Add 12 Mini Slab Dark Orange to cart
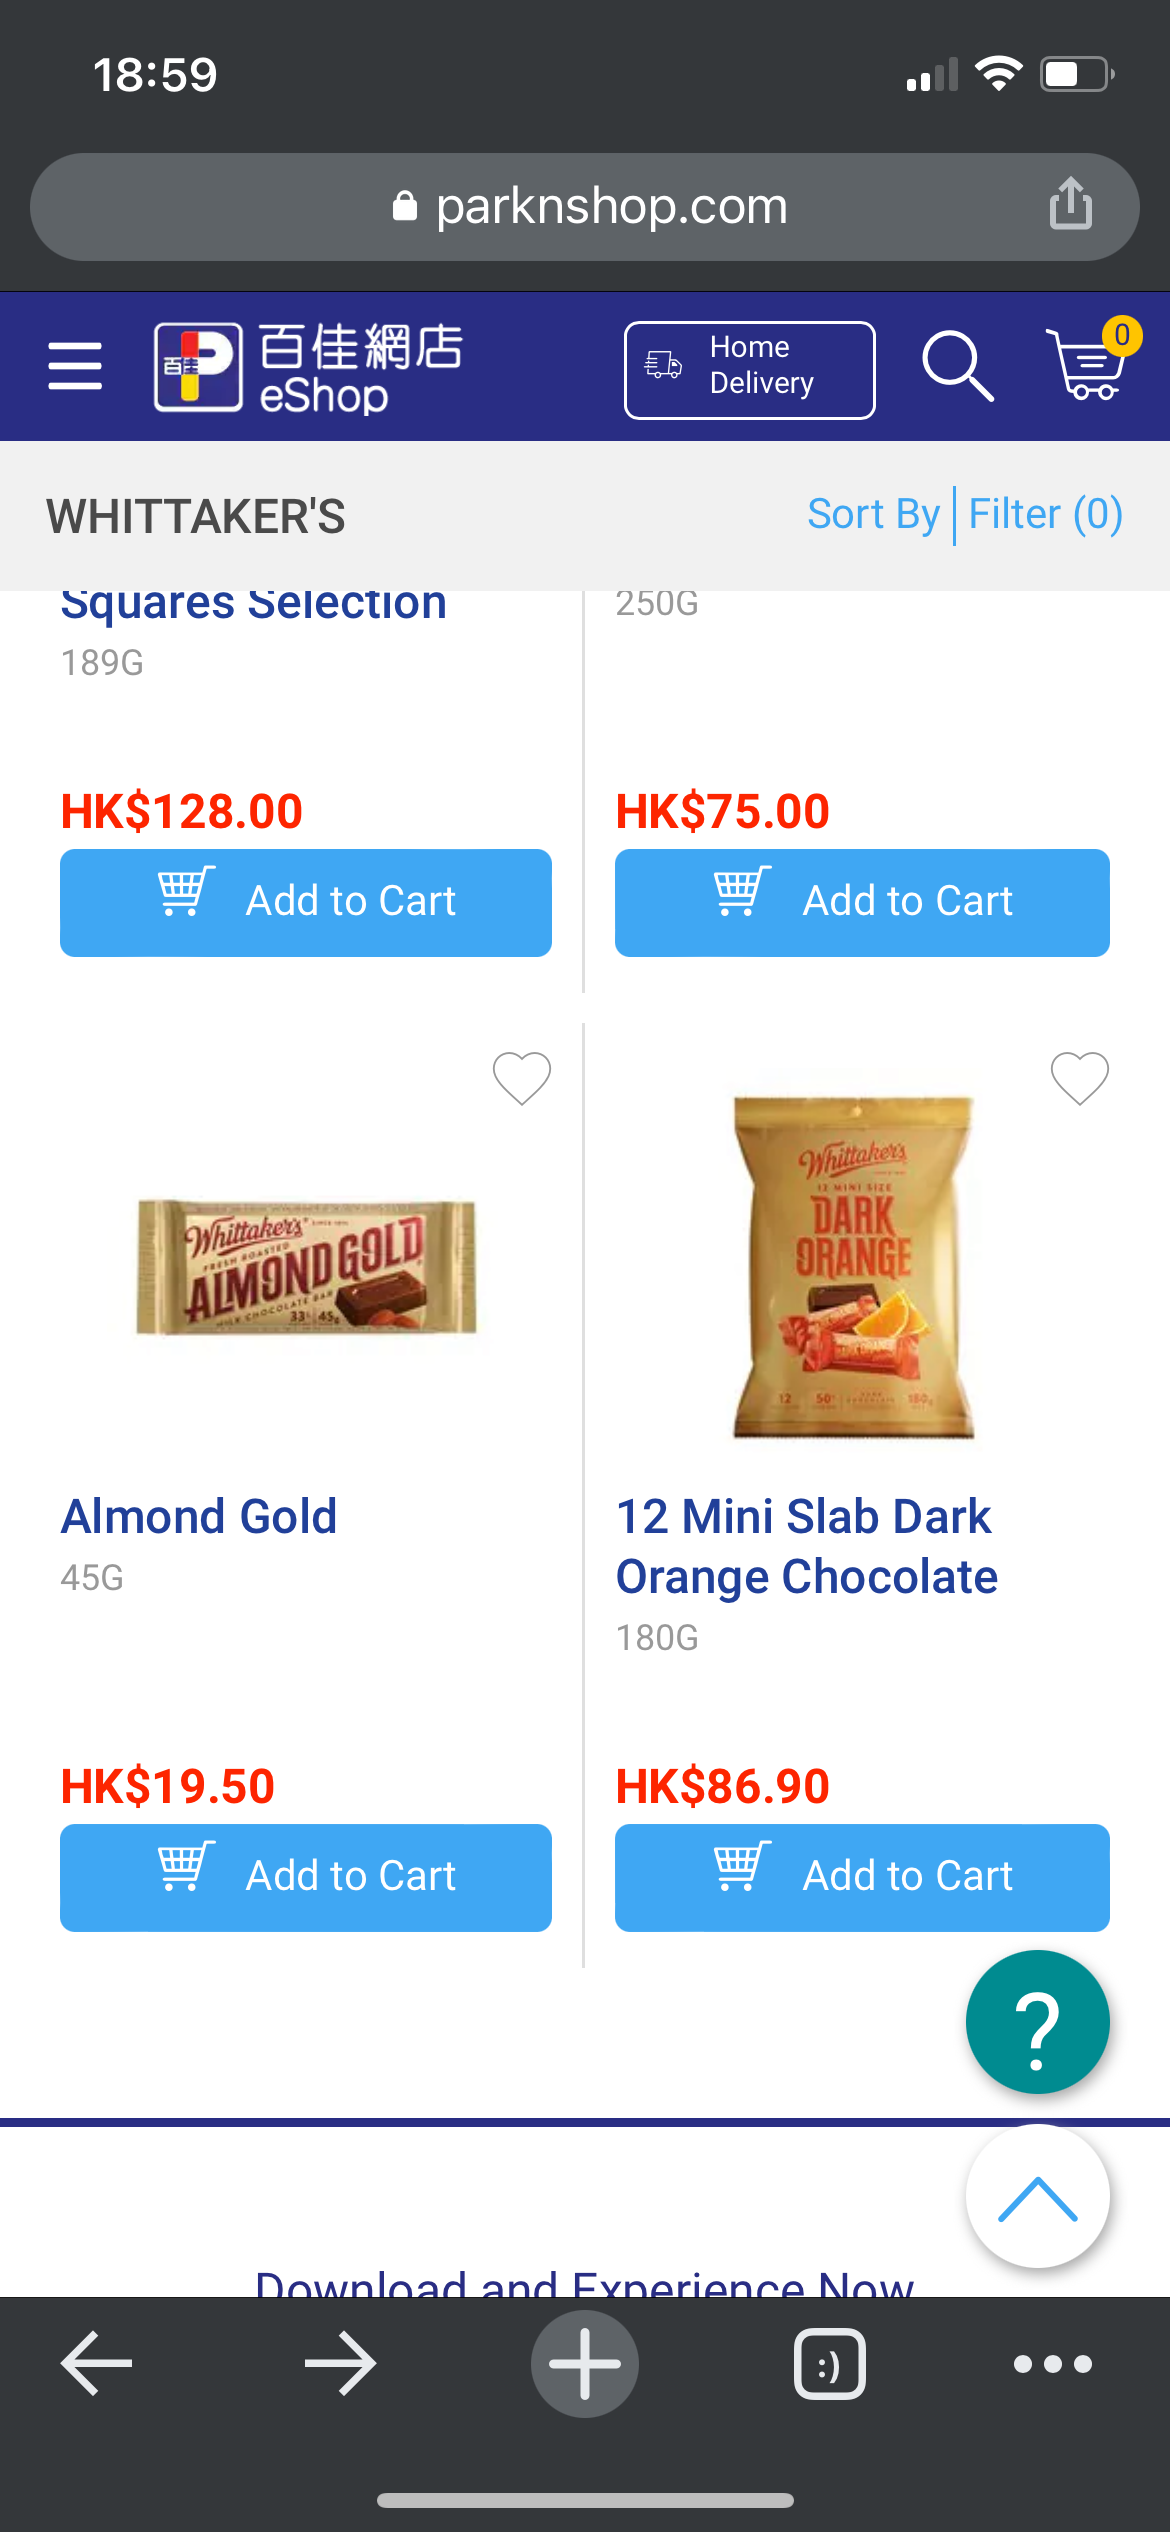Screen dimensions: 1170x2532 [x=862, y=1877]
